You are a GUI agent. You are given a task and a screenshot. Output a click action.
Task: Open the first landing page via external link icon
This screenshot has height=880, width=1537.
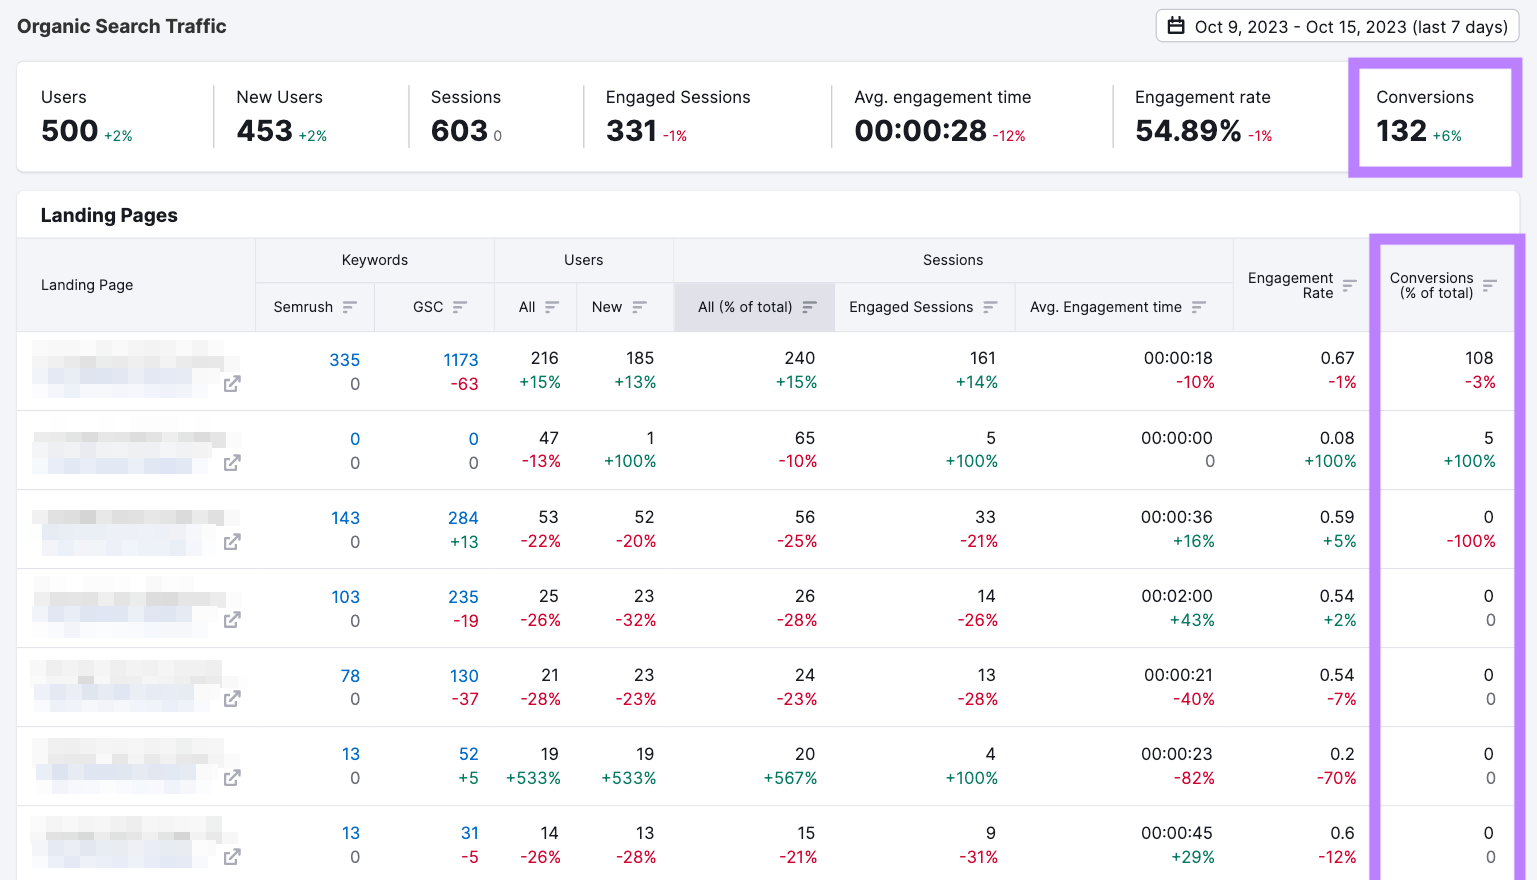click(x=231, y=383)
